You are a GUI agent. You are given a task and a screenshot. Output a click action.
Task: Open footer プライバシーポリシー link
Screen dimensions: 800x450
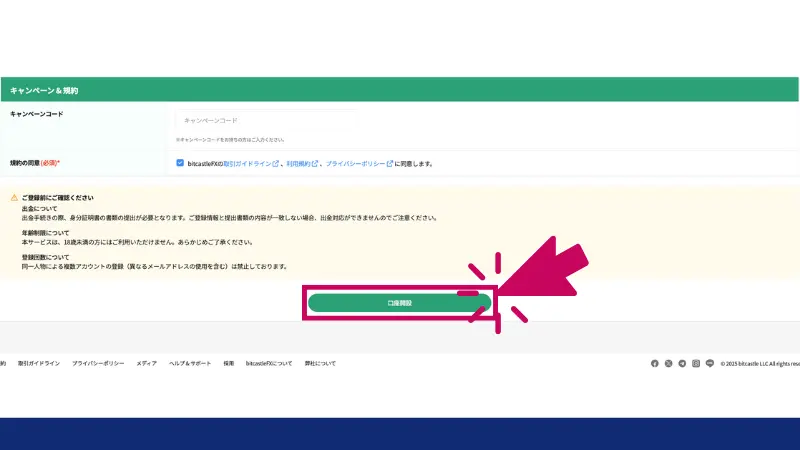(98, 363)
